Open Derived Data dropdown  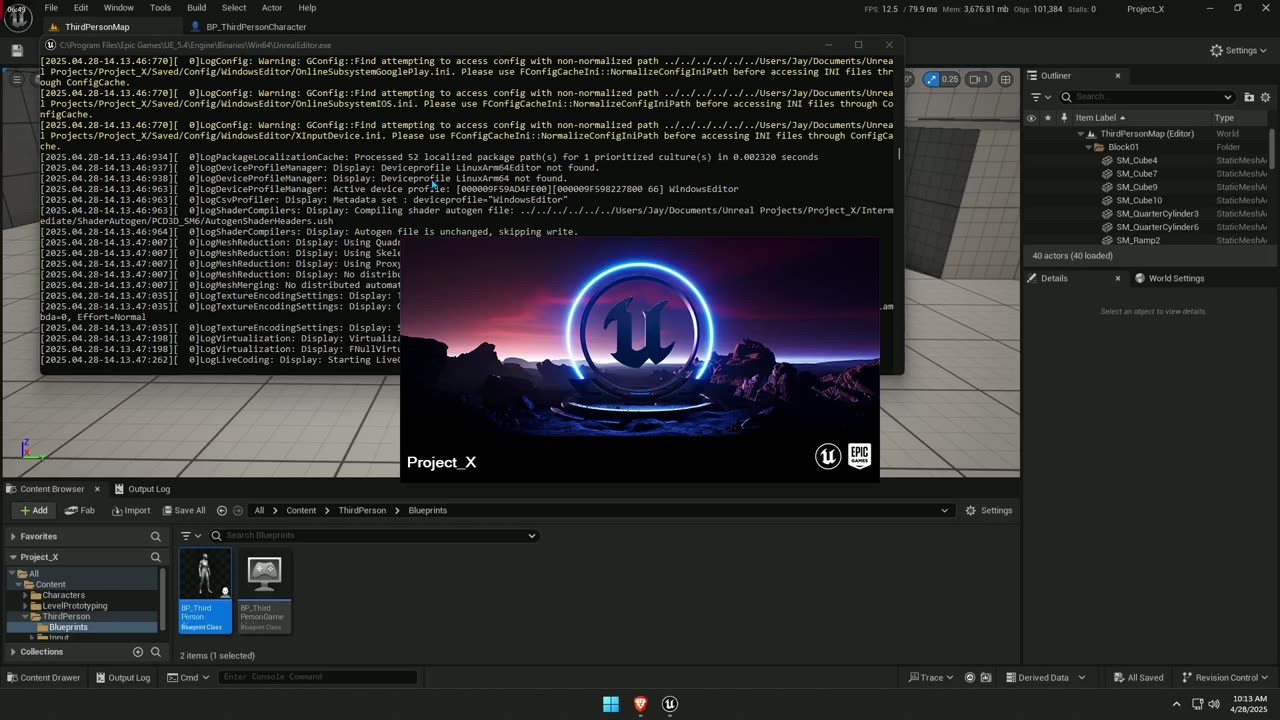pyautogui.click(x=1044, y=677)
